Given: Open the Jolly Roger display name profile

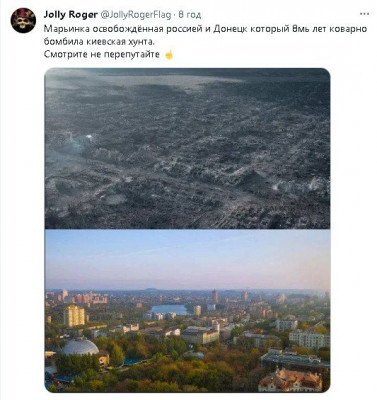Looking at the screenshot, I should [x=71, y=14].
